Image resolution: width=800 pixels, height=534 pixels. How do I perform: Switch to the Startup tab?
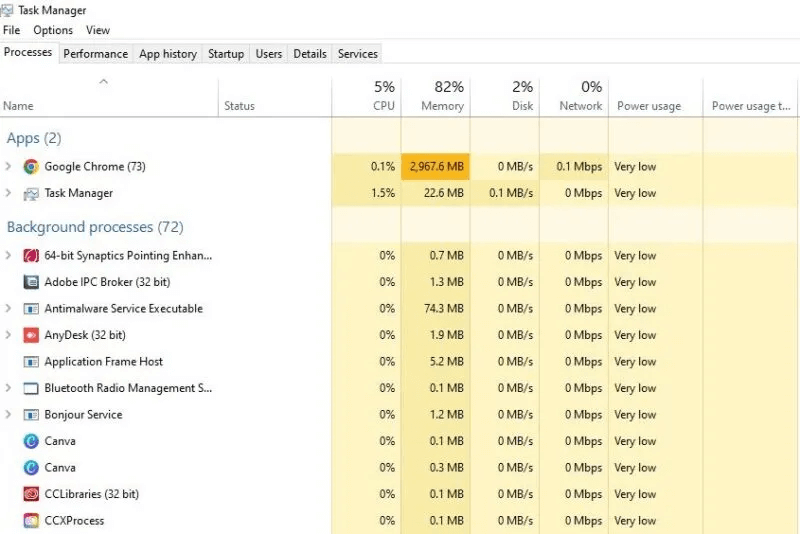(226, 54)
